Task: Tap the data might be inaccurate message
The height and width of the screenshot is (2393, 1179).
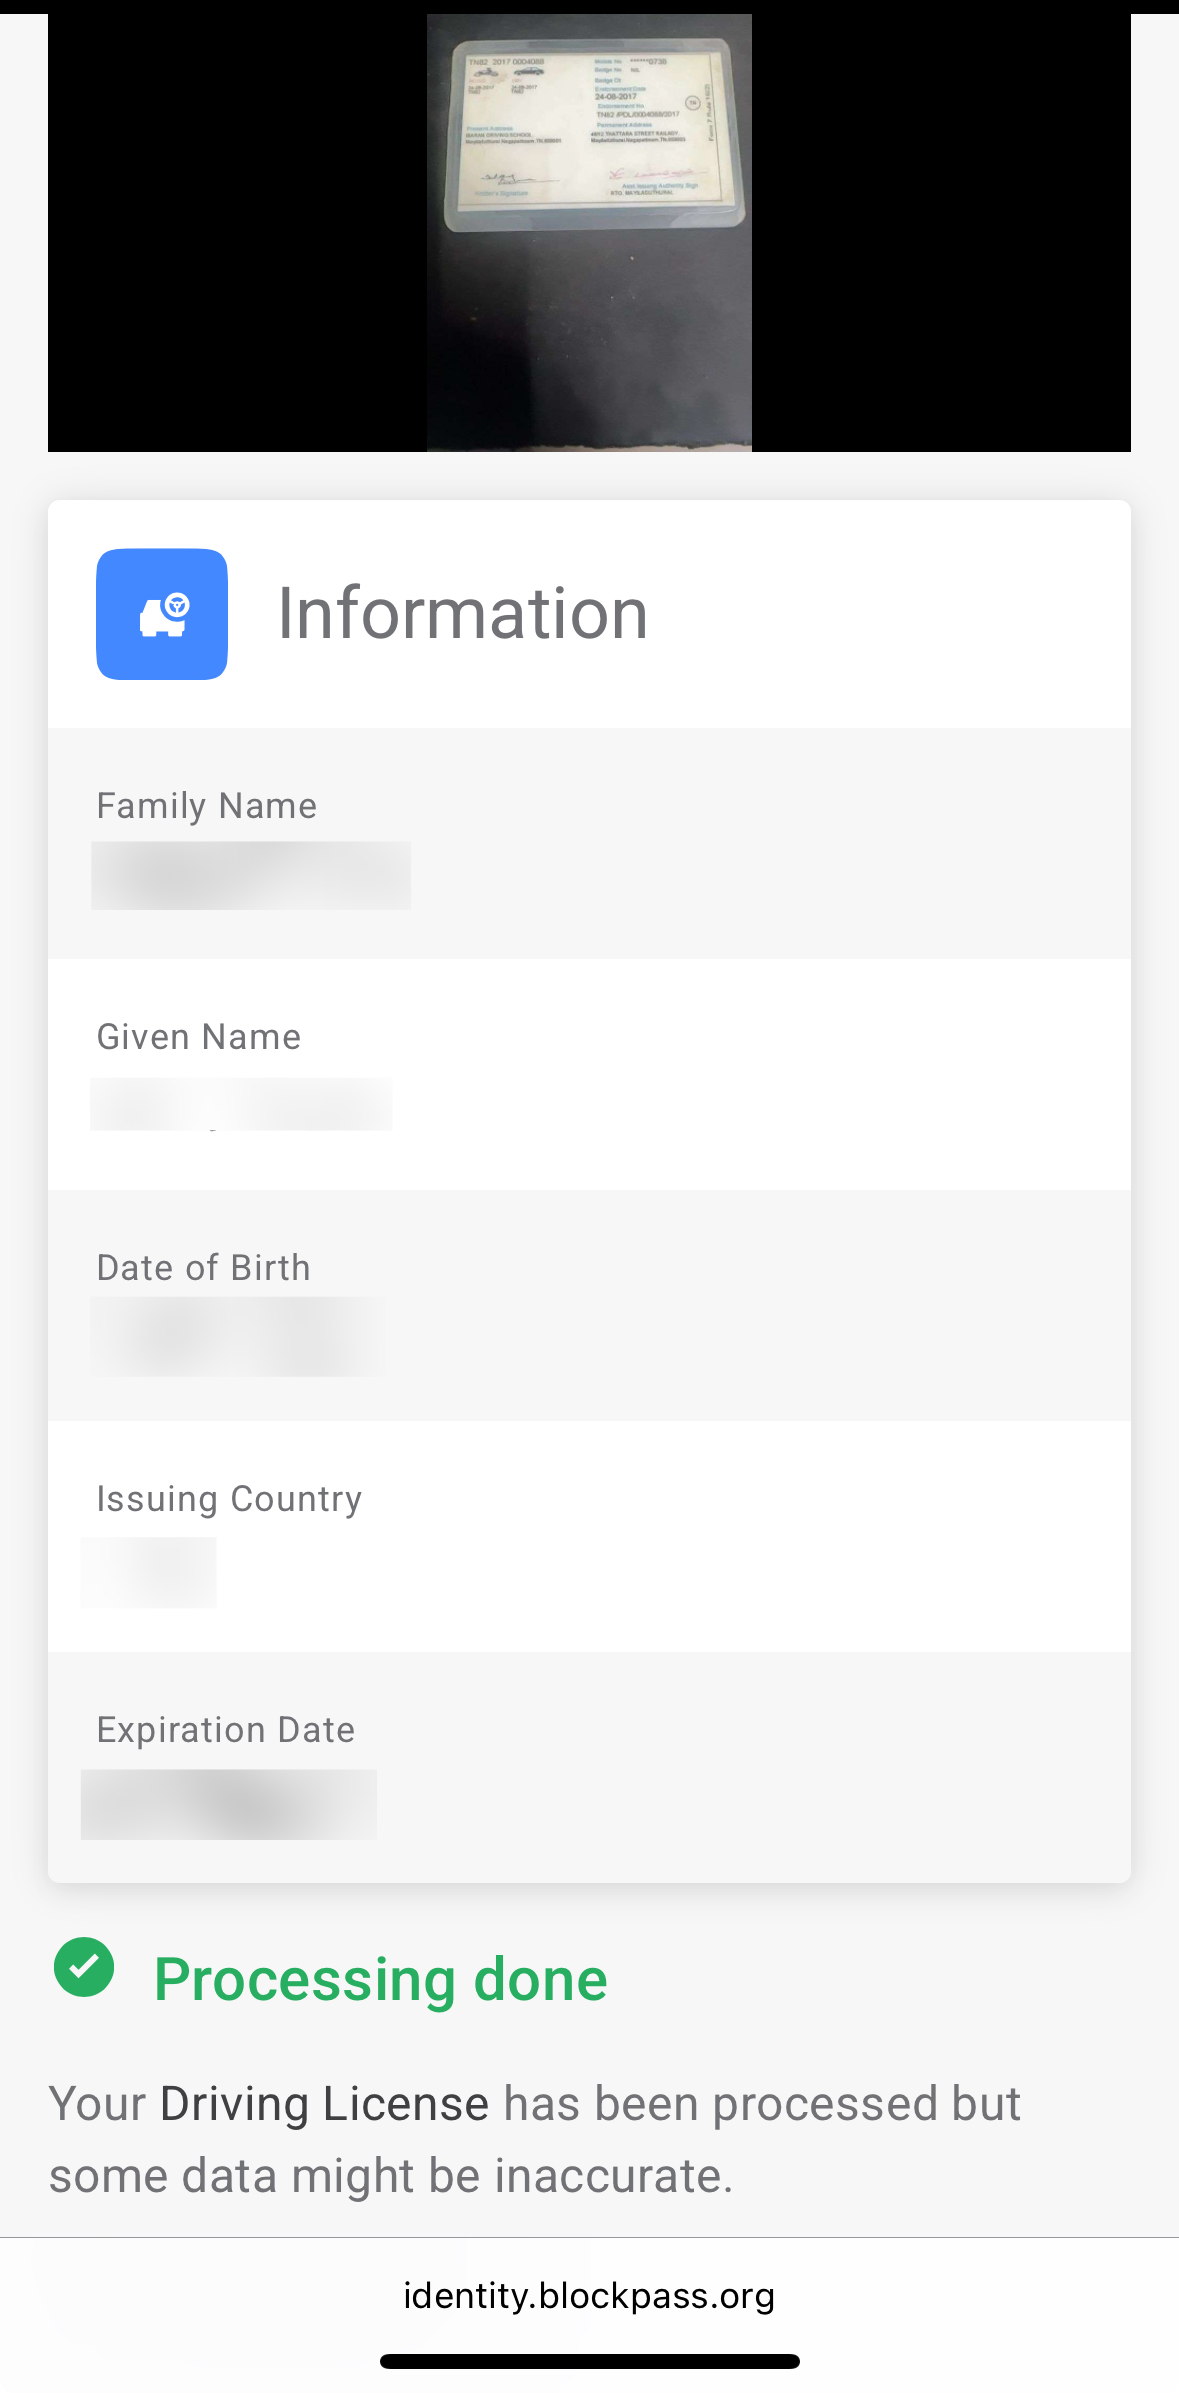Action: click(x=535, y=2139)
